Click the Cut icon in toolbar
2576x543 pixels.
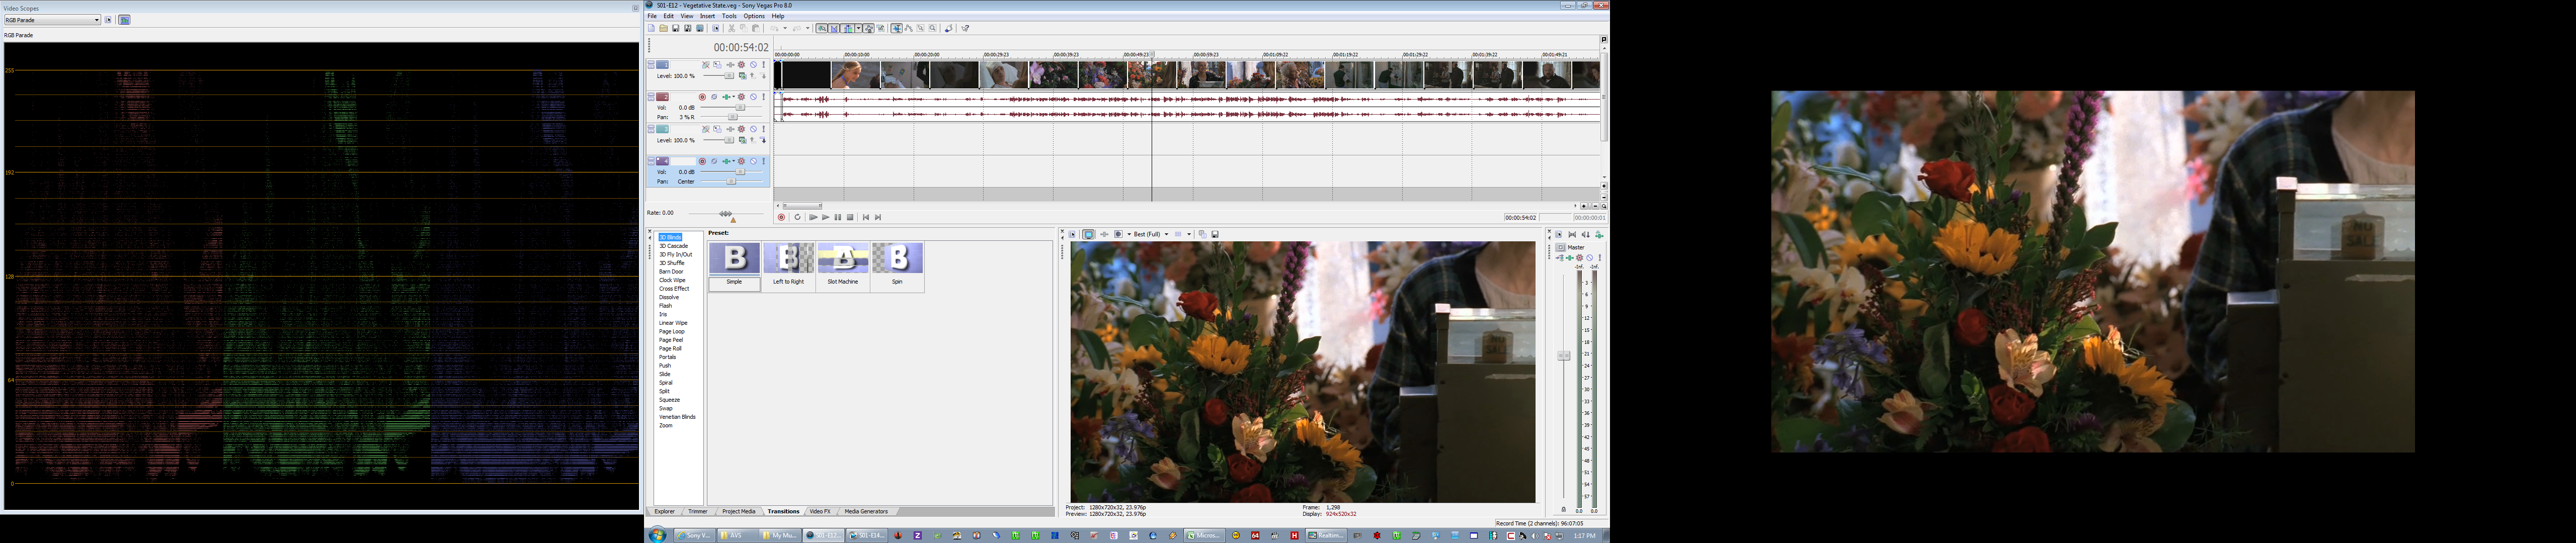732,28
